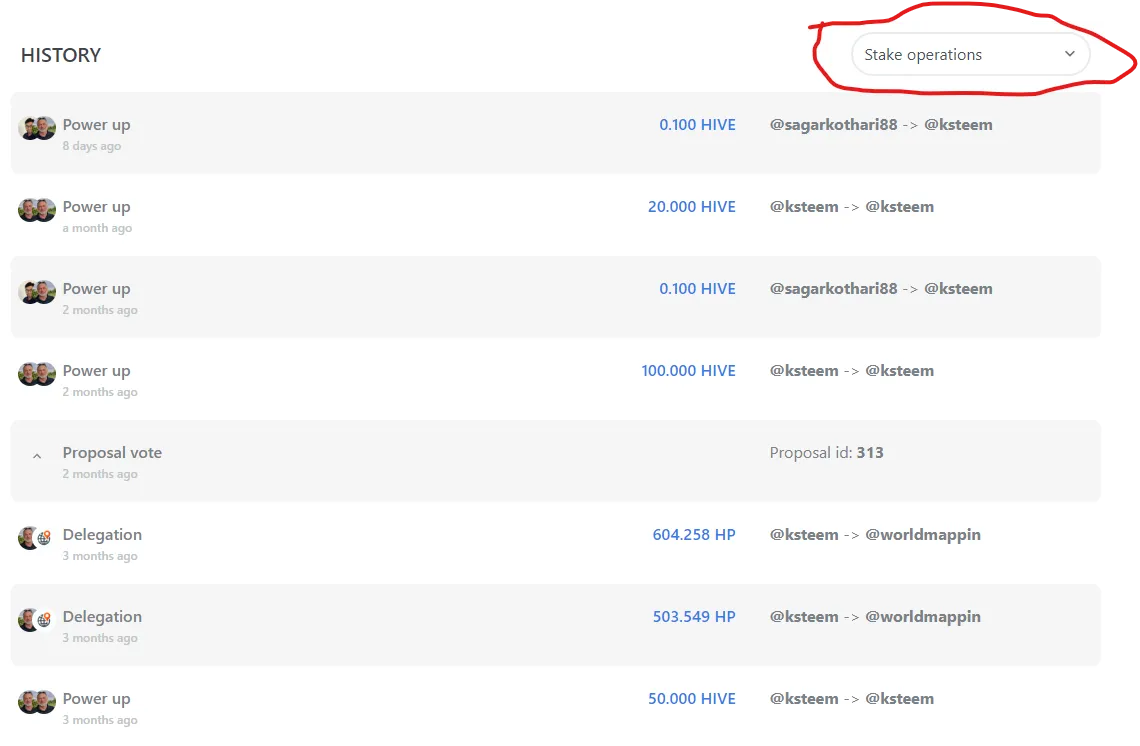This screenshot has height=746, width=1140.
Task: Click the 604.258 HP amount
Action: click(x=694, y=535)
